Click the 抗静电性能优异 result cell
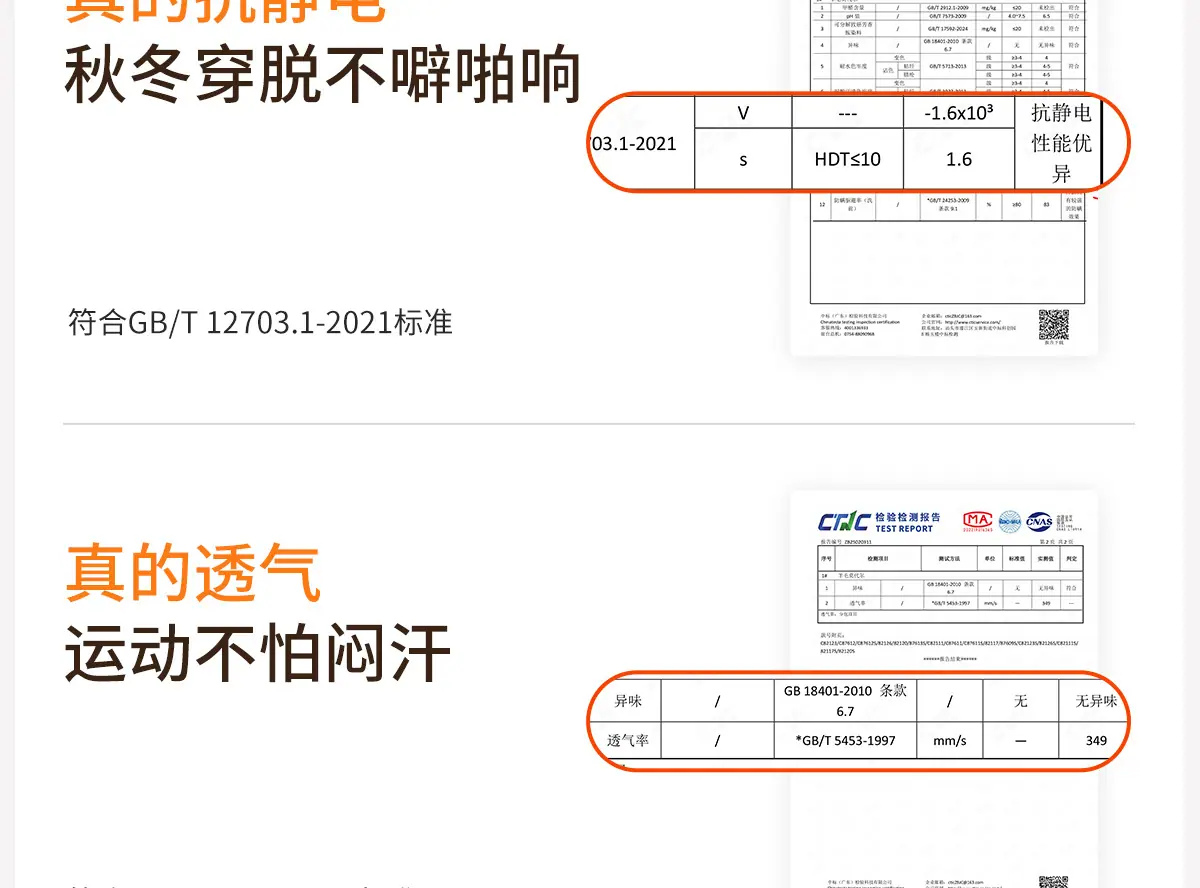Screen dimensions: 1200x888 (1060, 143)
